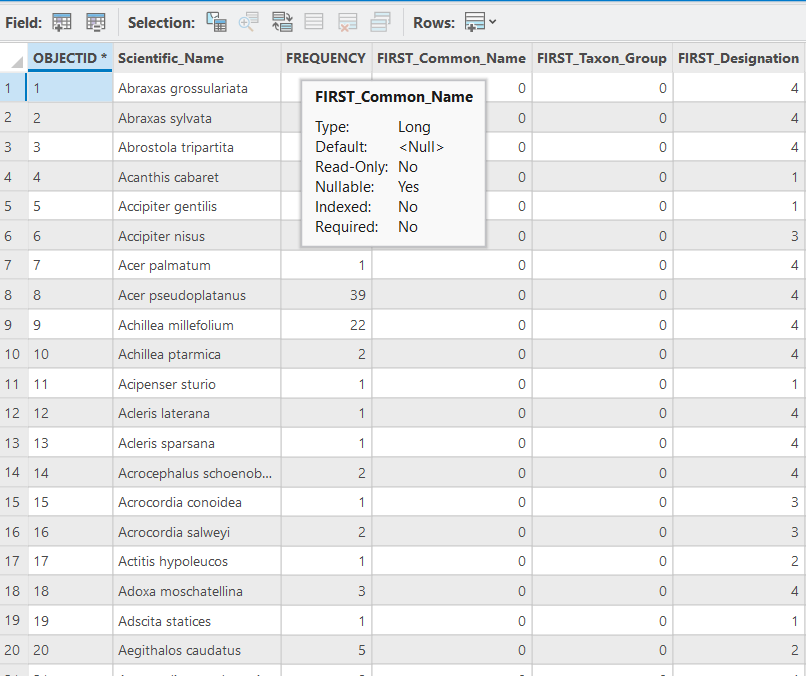
Task: Click the select-all corner triangle of the table
Action: click(x=17, y=62)
